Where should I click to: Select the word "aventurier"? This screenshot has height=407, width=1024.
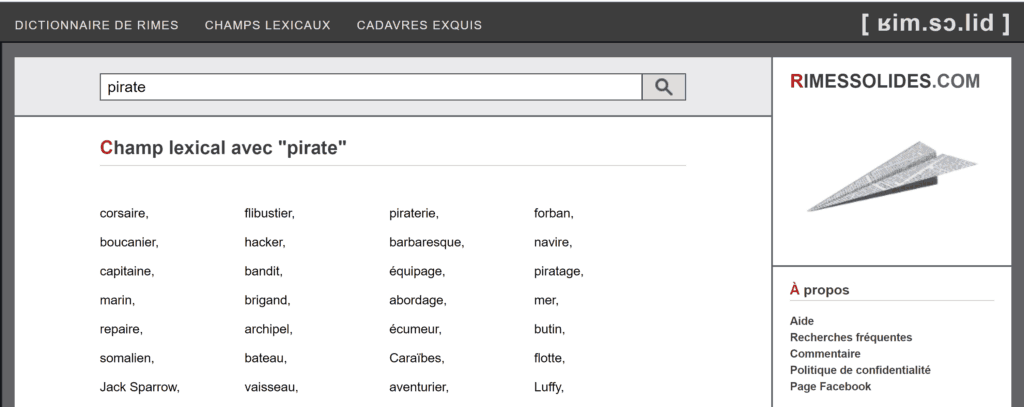(418, 387)
